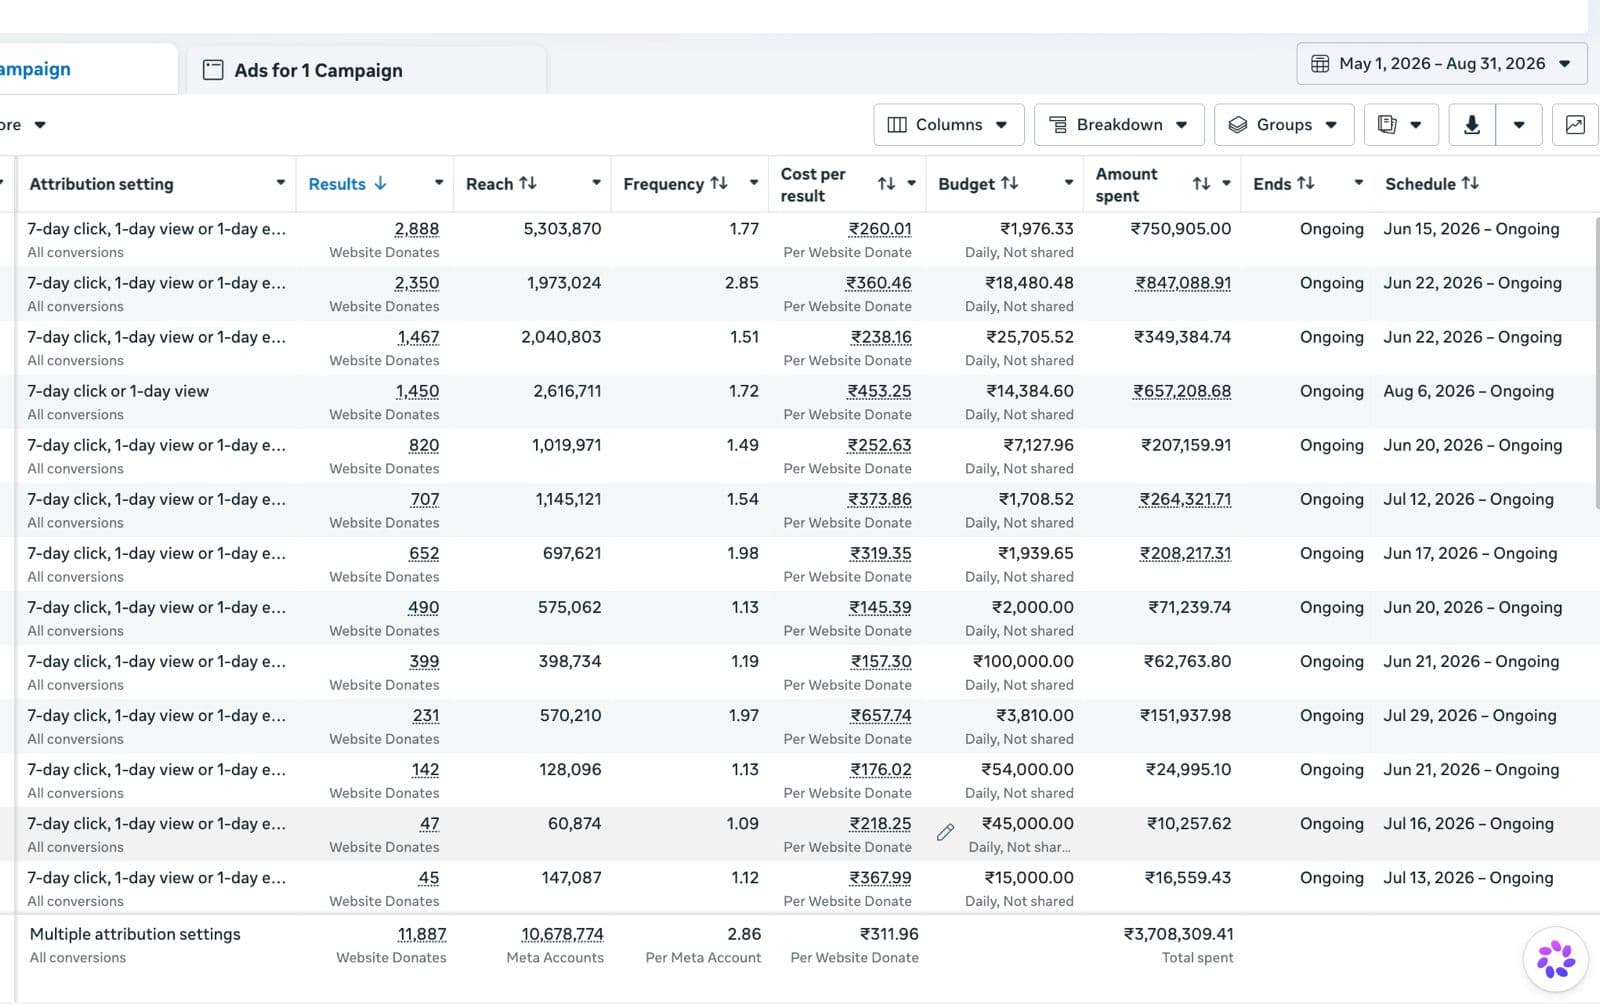Image resolution: width=1600 pixels, height=1008 pixels.
Task: Open the Columns dropdown
Action: pos(949,125)
